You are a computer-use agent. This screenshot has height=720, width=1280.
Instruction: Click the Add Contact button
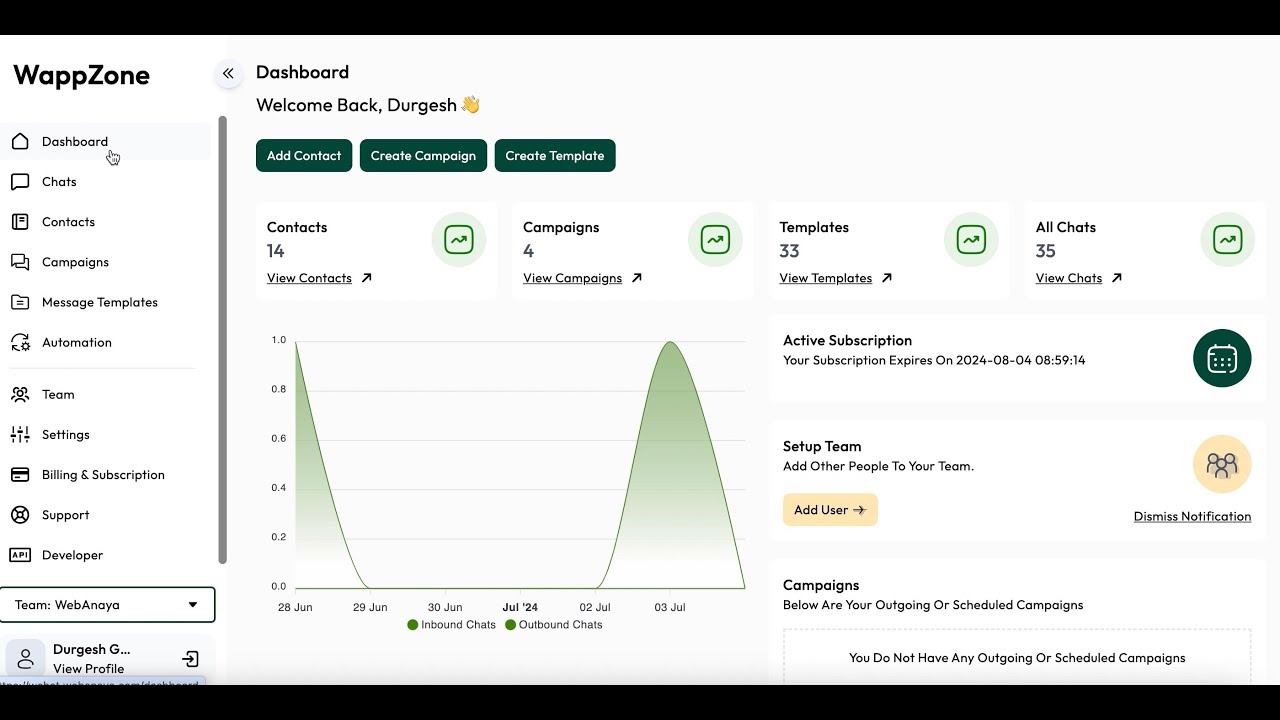click(x=304, y=155)
